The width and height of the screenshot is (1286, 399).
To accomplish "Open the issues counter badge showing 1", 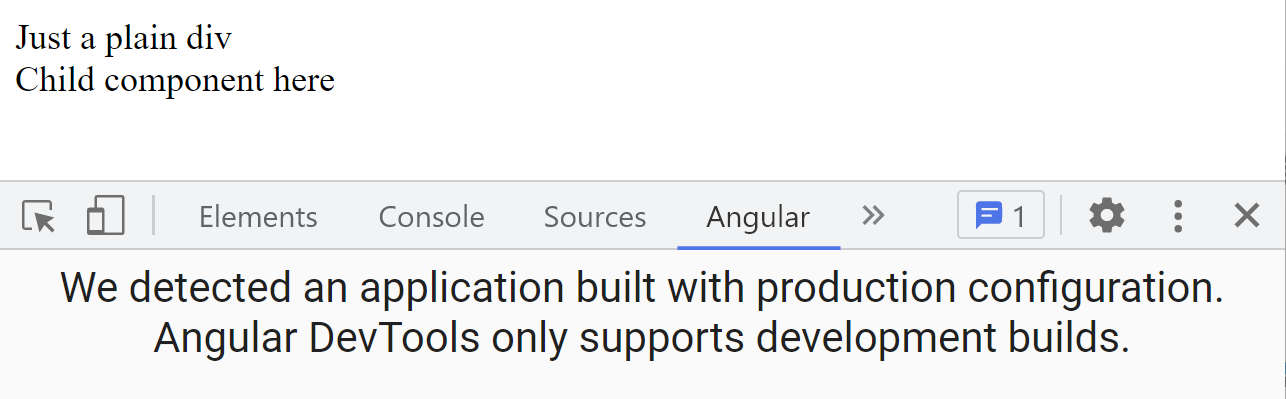I will (1001, 215).
